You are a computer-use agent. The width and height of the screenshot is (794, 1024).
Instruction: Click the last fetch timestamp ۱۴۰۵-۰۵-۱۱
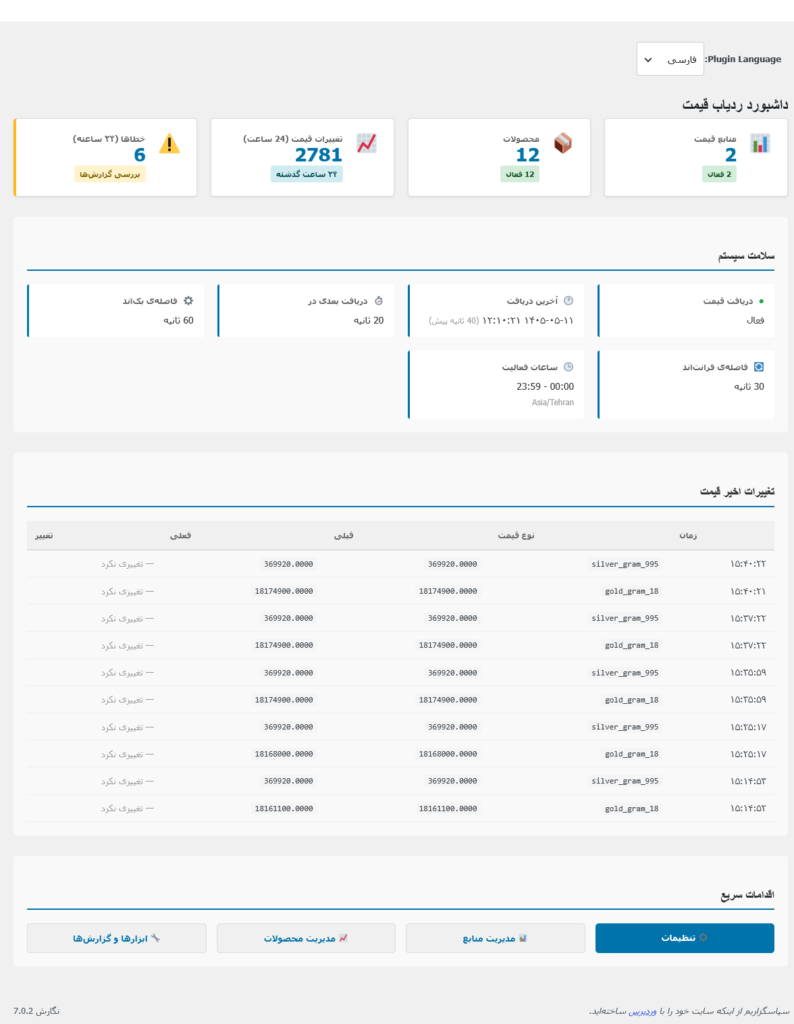(x=528, y=321)
